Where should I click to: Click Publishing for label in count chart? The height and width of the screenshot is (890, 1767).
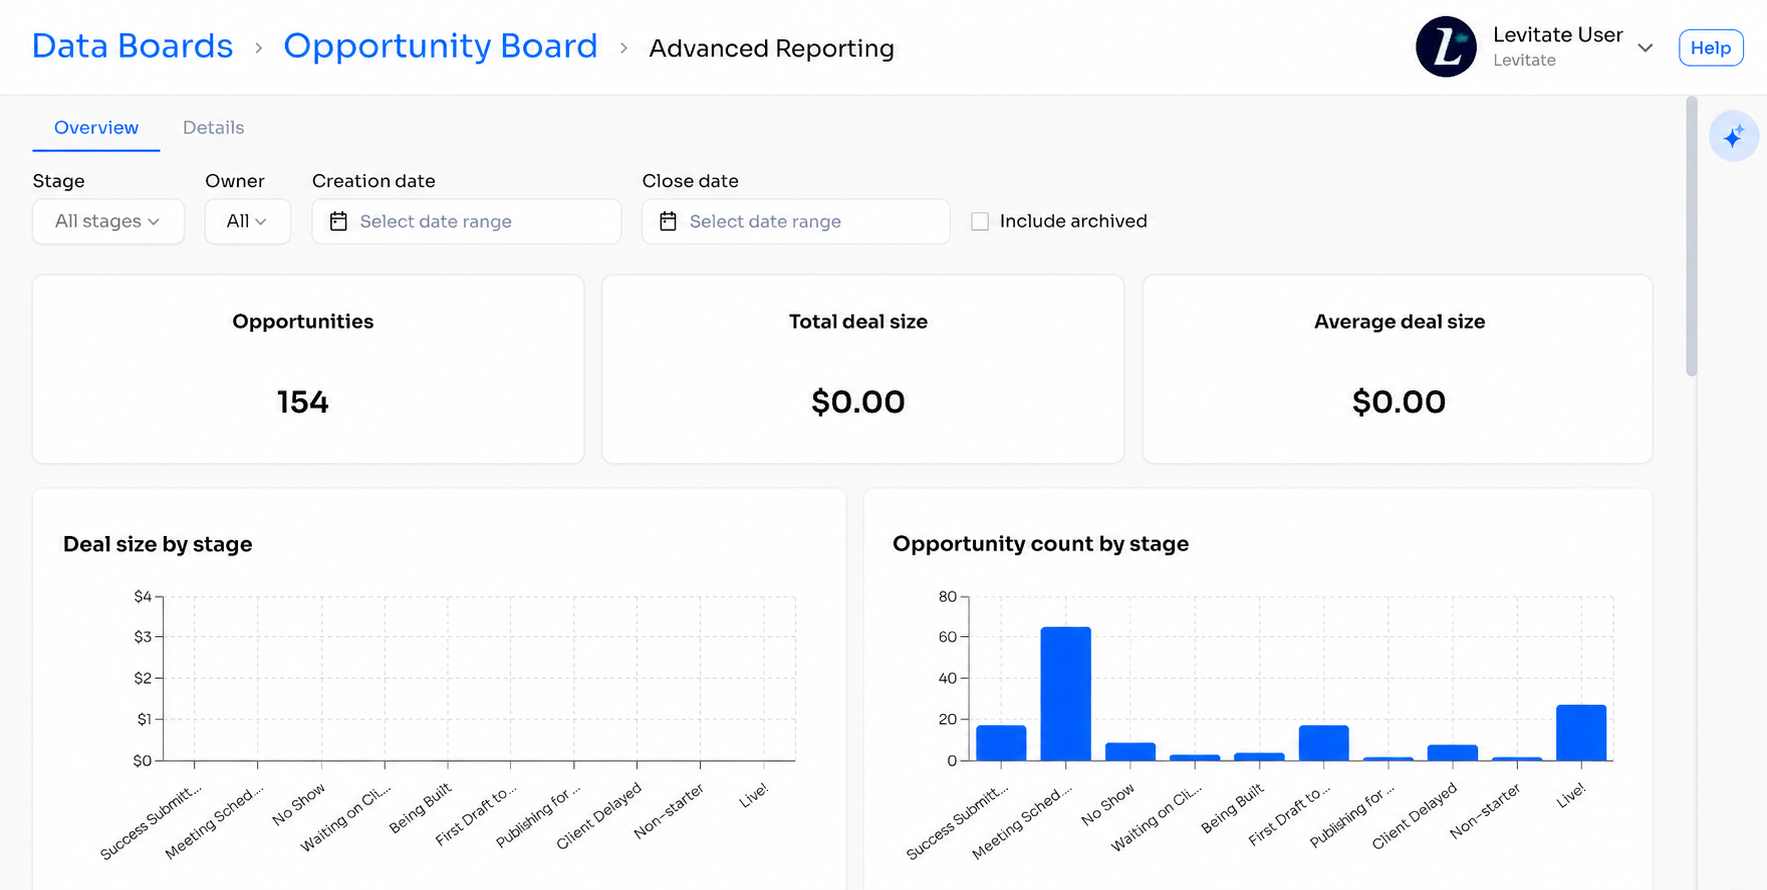1352,817
